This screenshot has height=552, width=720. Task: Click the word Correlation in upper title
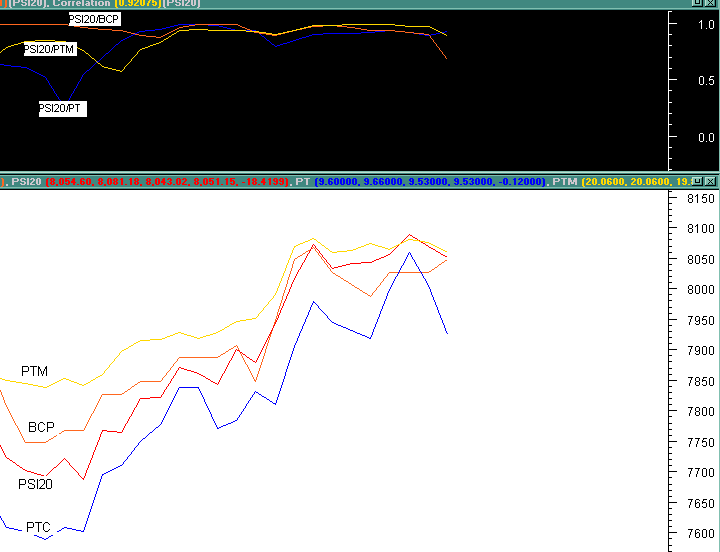(82, 3)
